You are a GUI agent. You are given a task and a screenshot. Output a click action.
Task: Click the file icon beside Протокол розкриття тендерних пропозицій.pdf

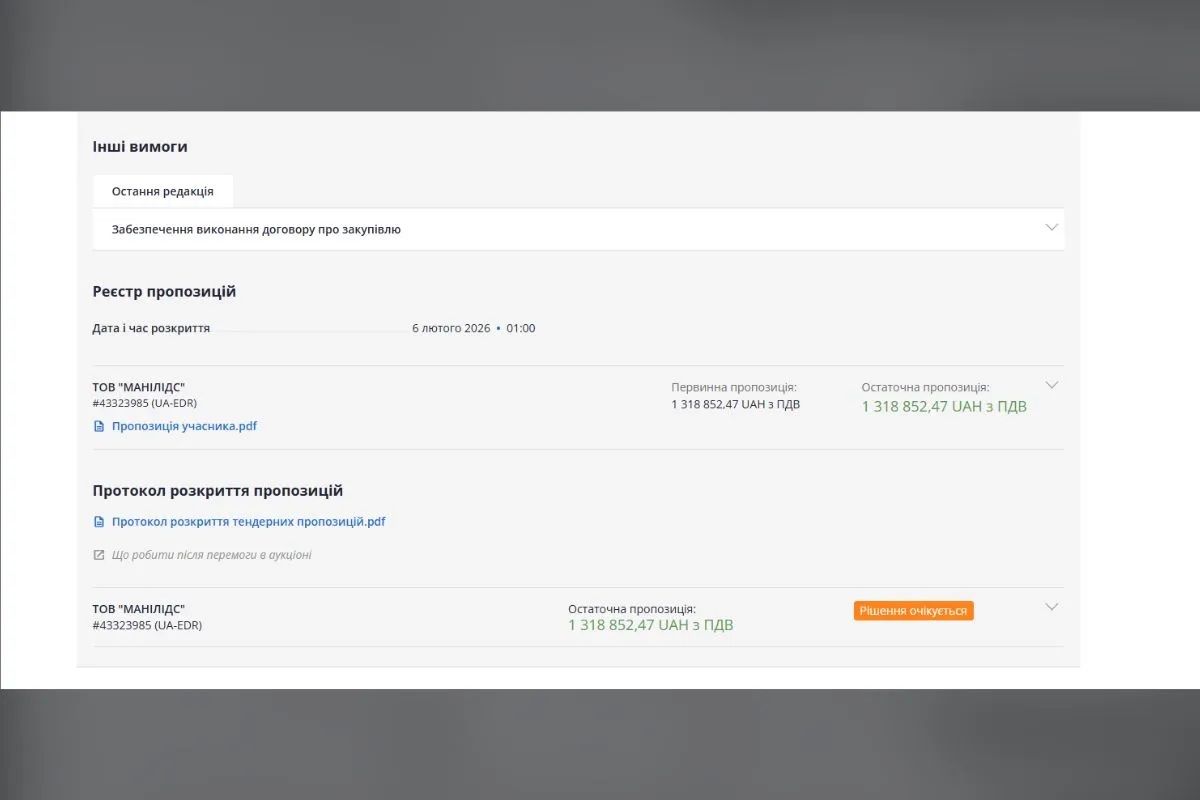coord(98,522)
